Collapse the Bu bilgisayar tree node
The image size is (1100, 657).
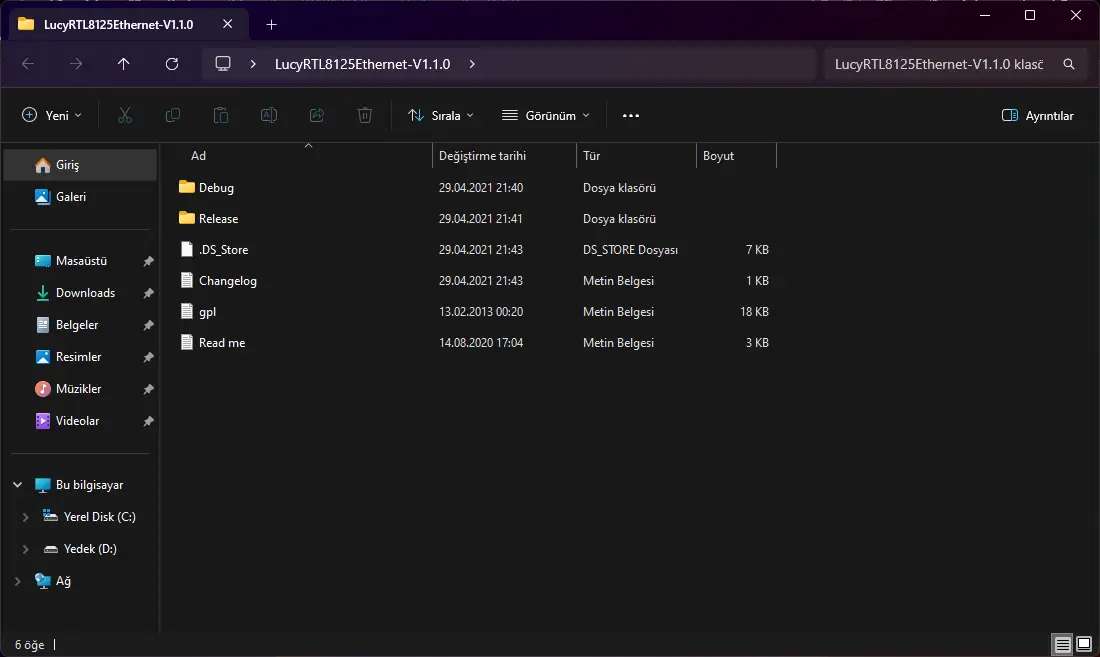coord(18,485)
